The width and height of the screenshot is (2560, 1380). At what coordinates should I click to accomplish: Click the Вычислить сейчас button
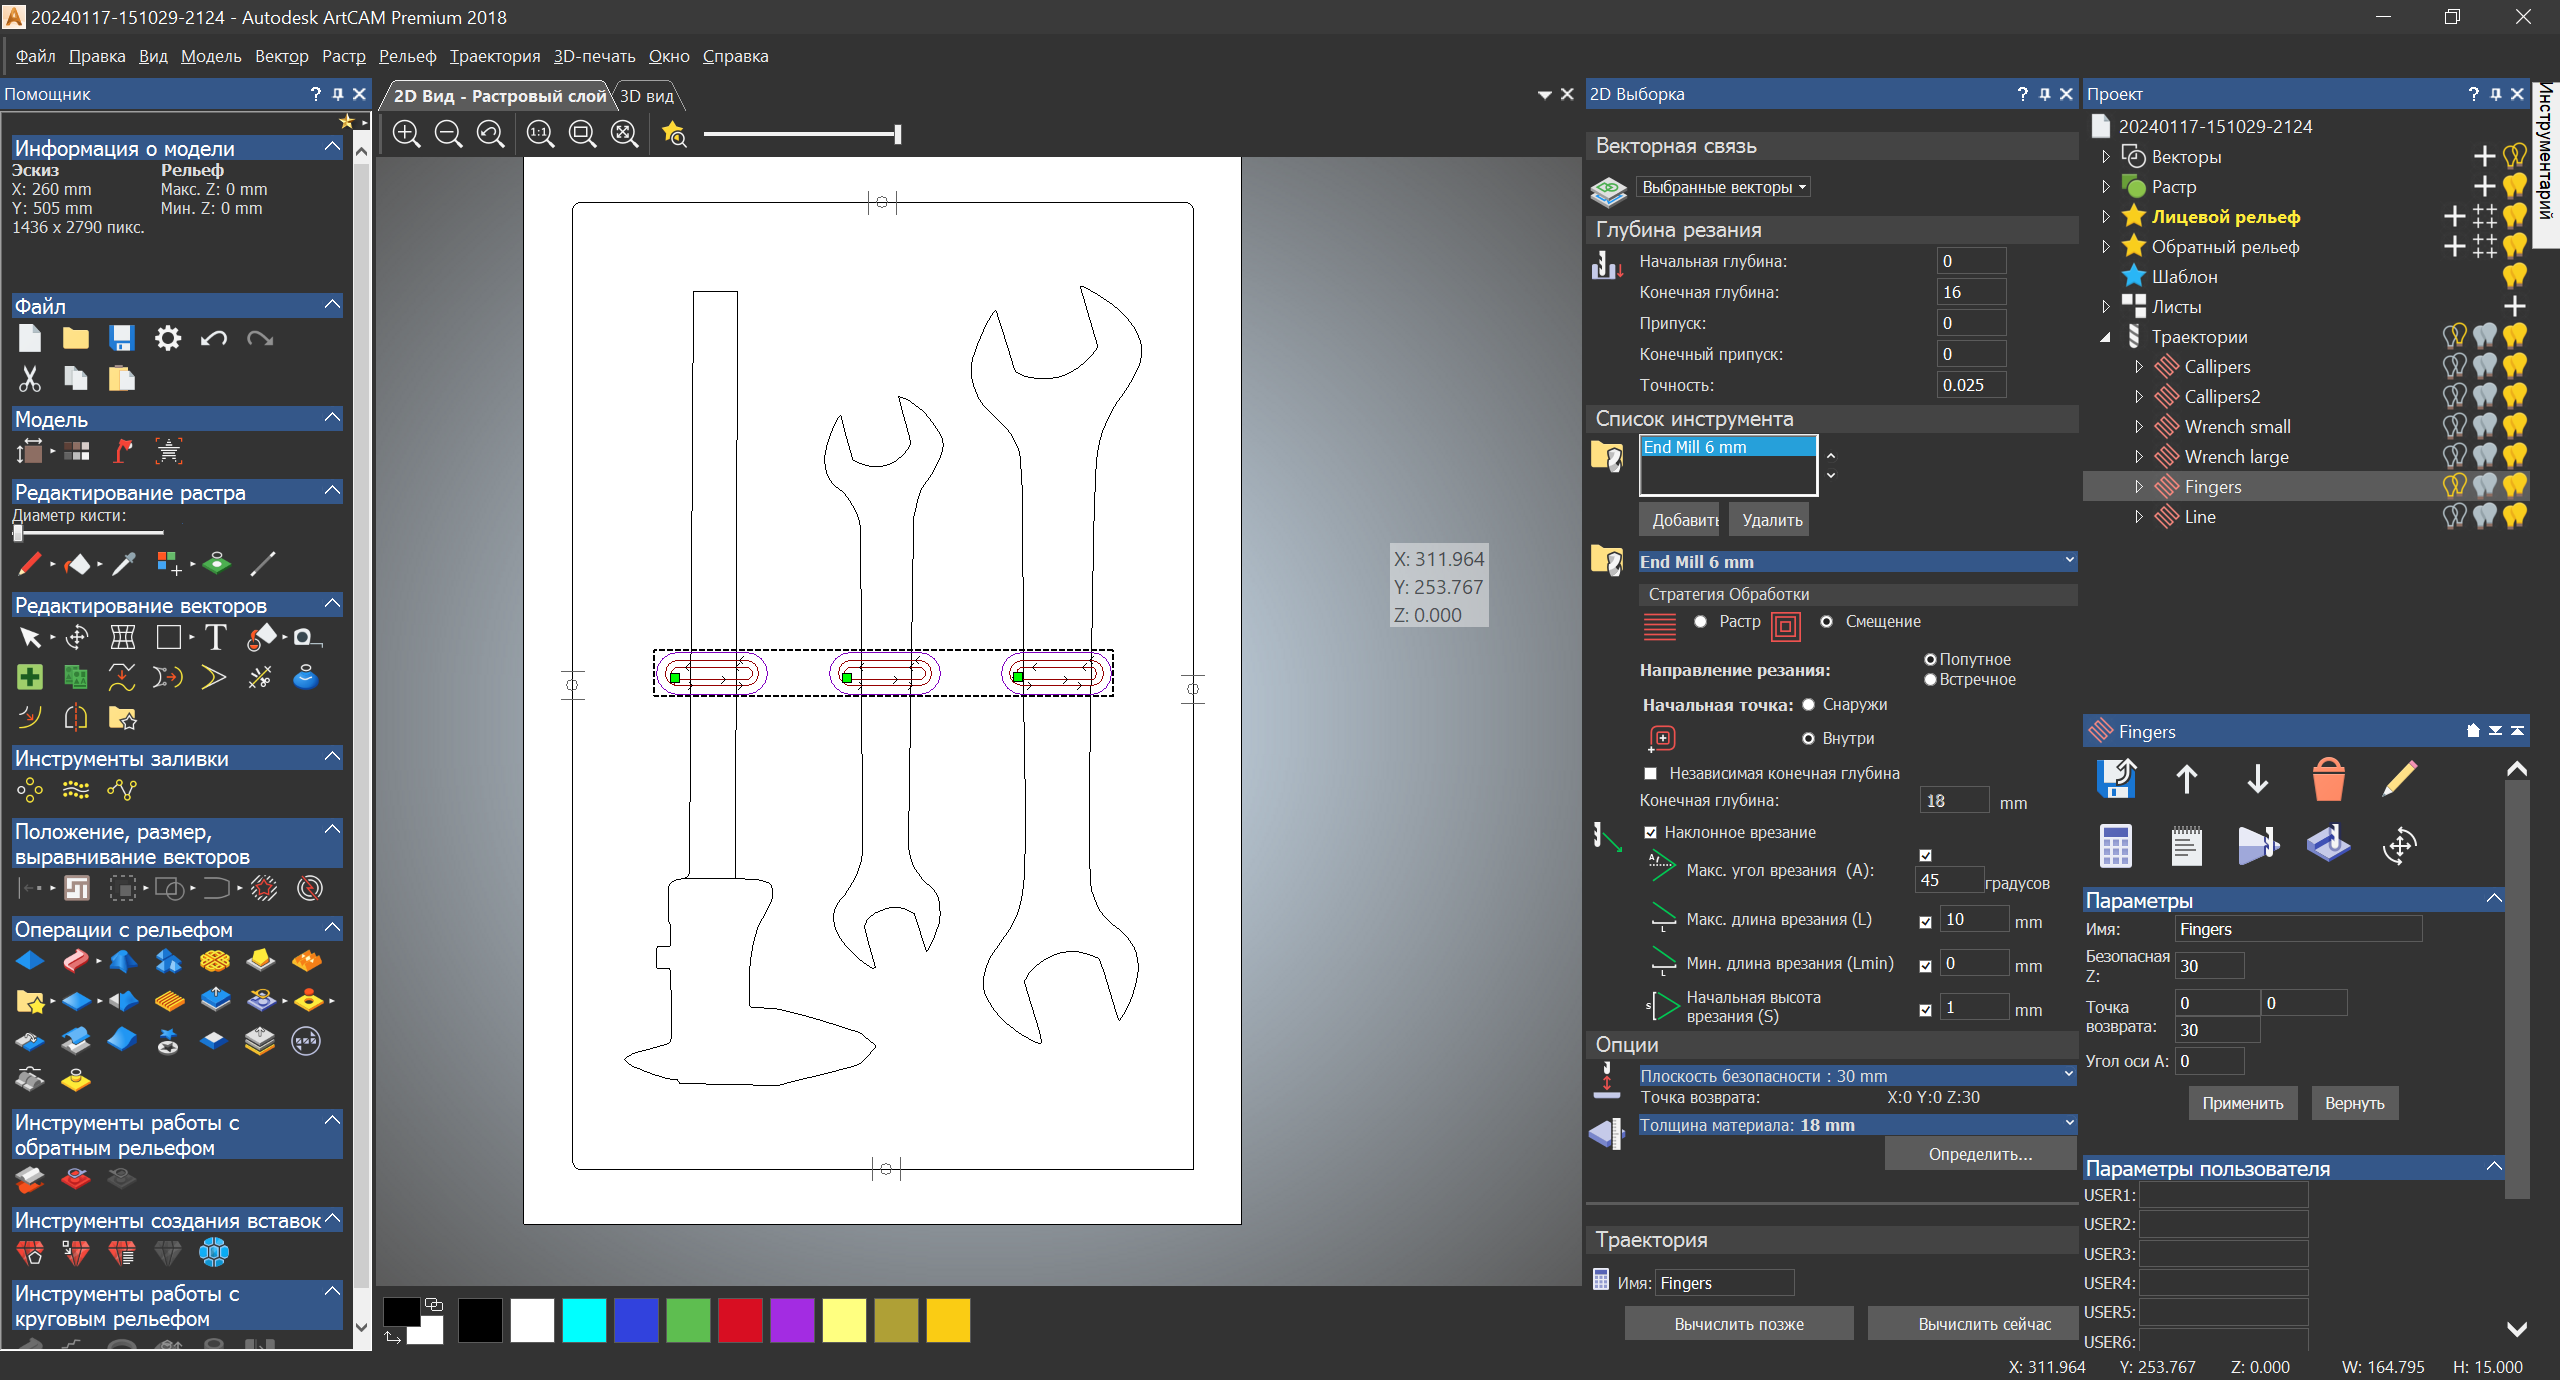coord(1984,1324)
